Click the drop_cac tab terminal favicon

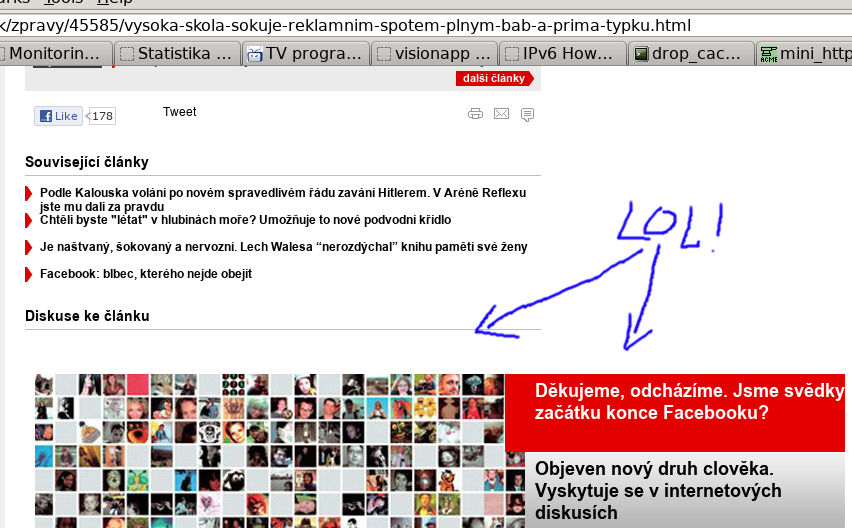(x=641, y=54)
